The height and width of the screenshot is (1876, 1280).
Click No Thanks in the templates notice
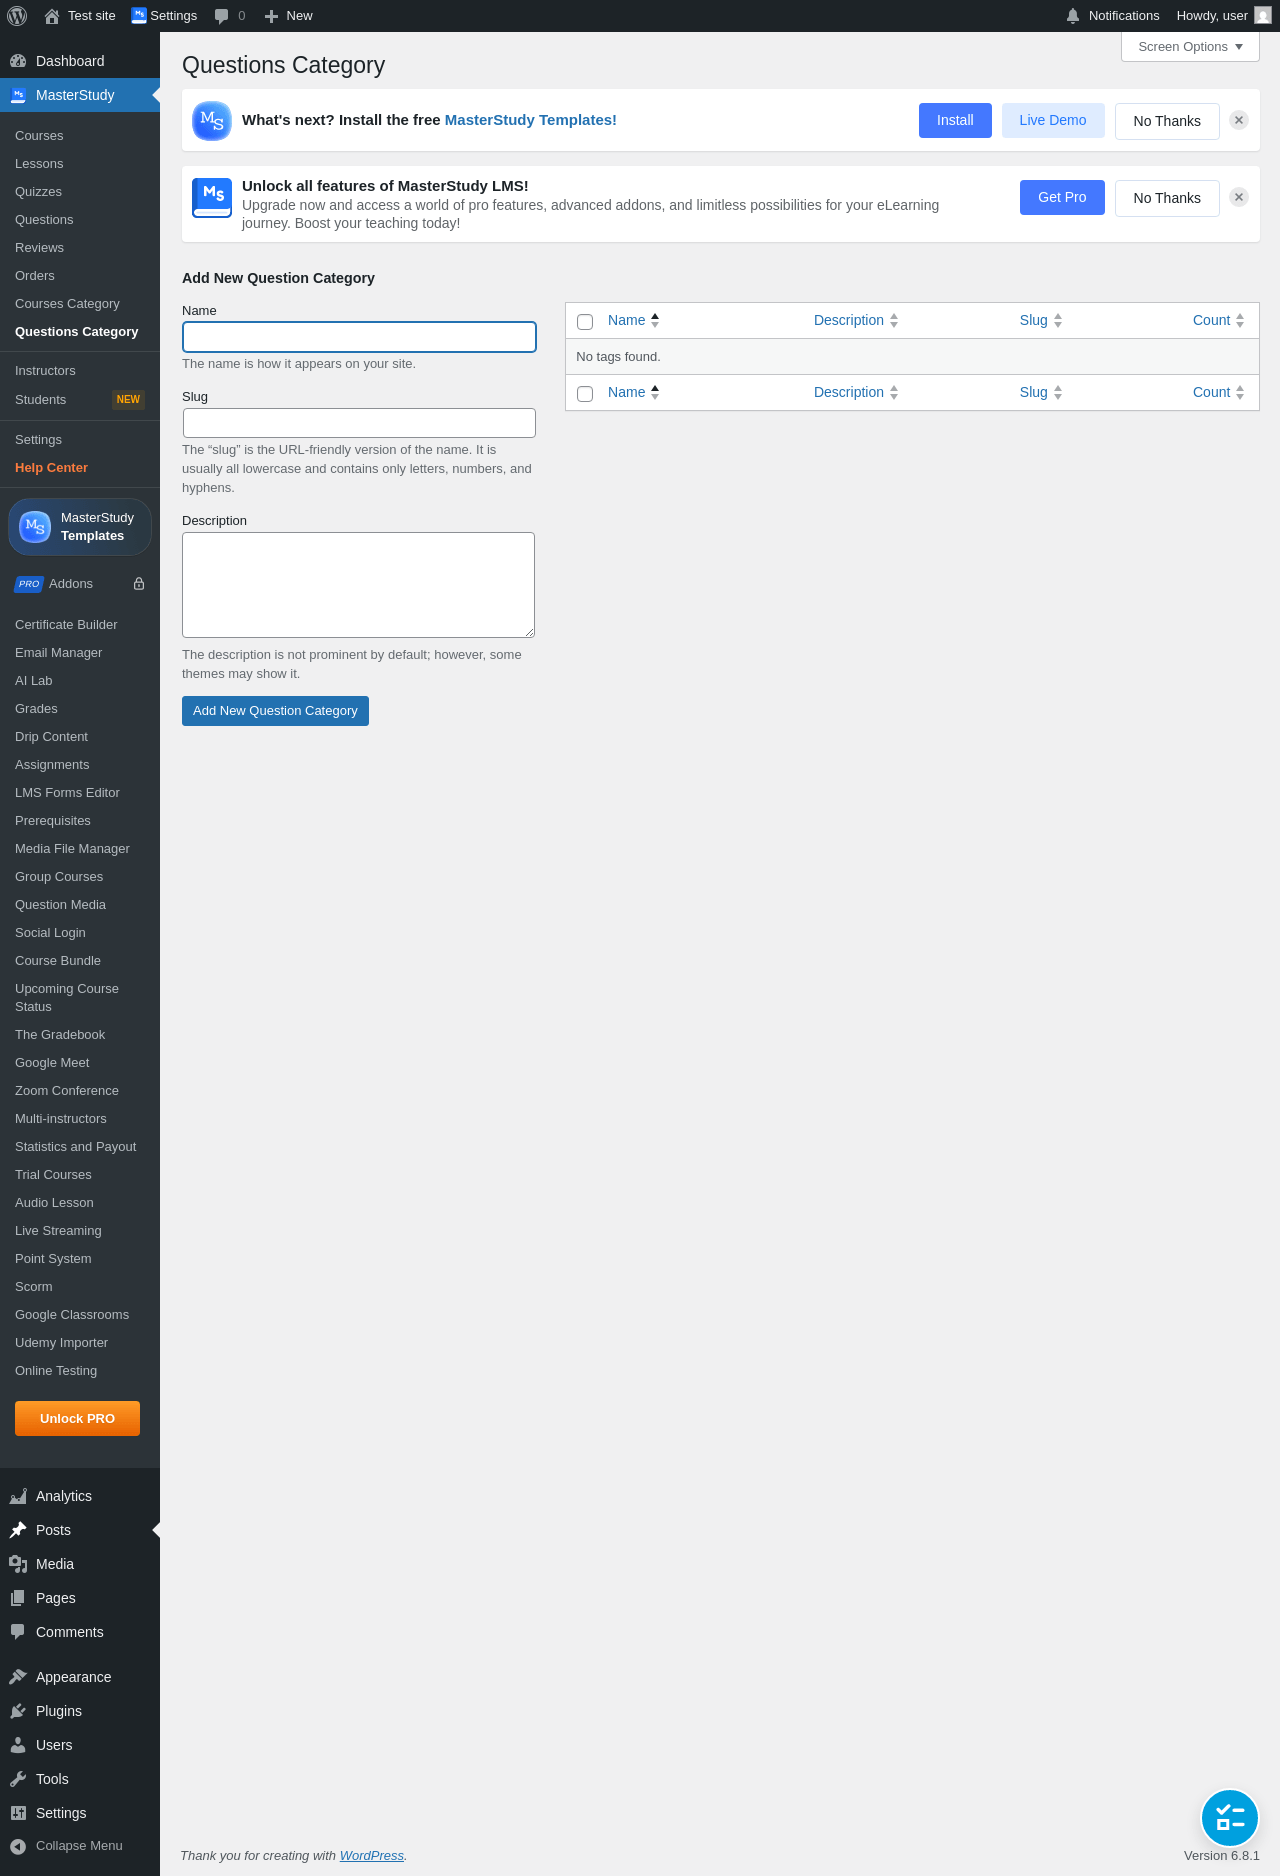click(1167, 121)
